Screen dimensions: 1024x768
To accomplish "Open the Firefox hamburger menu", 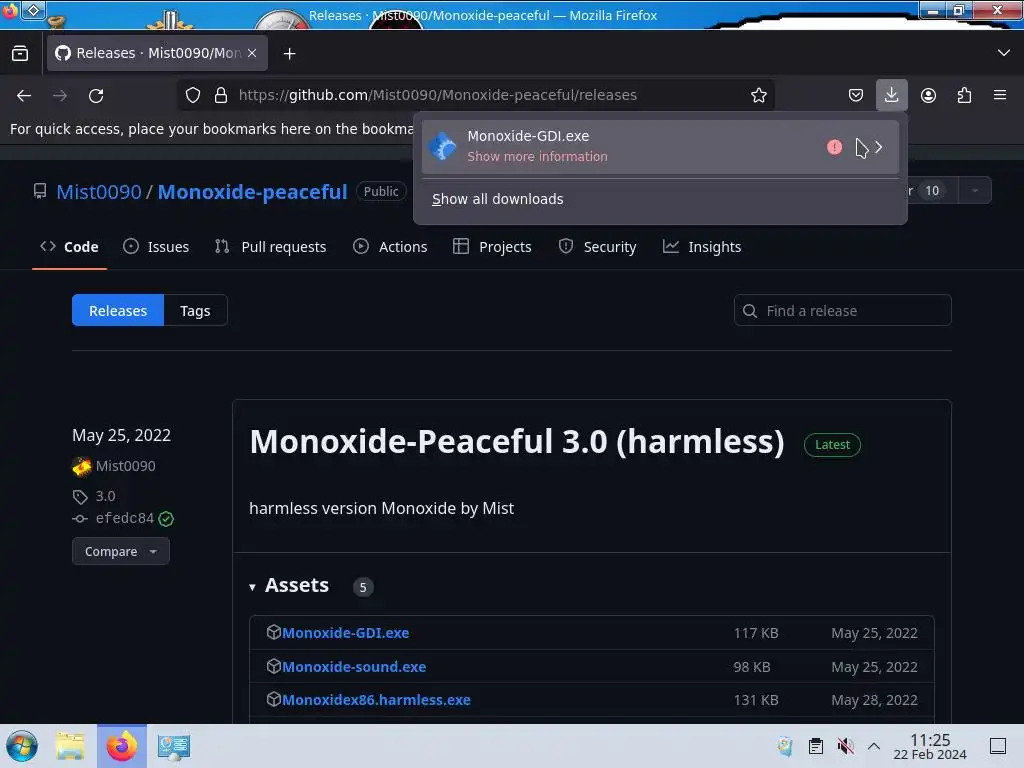I will pyautogui.click(x=1000, y=95).
